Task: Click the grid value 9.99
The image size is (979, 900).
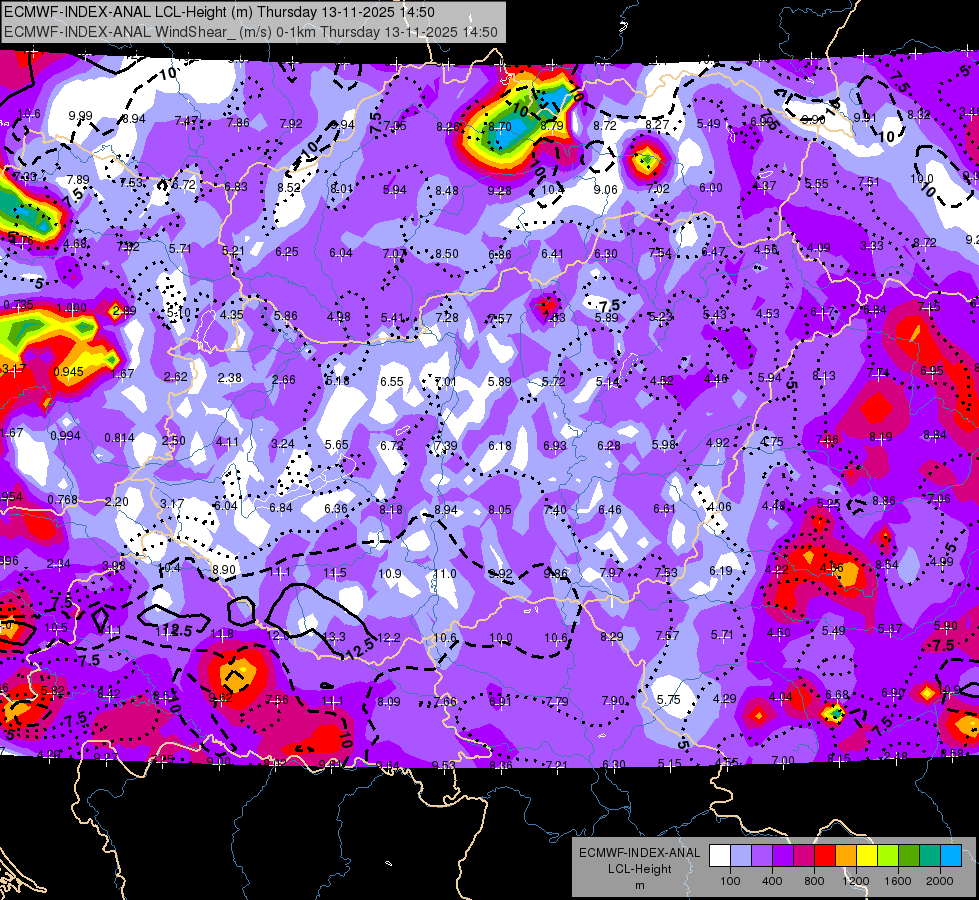Action: 80,116
